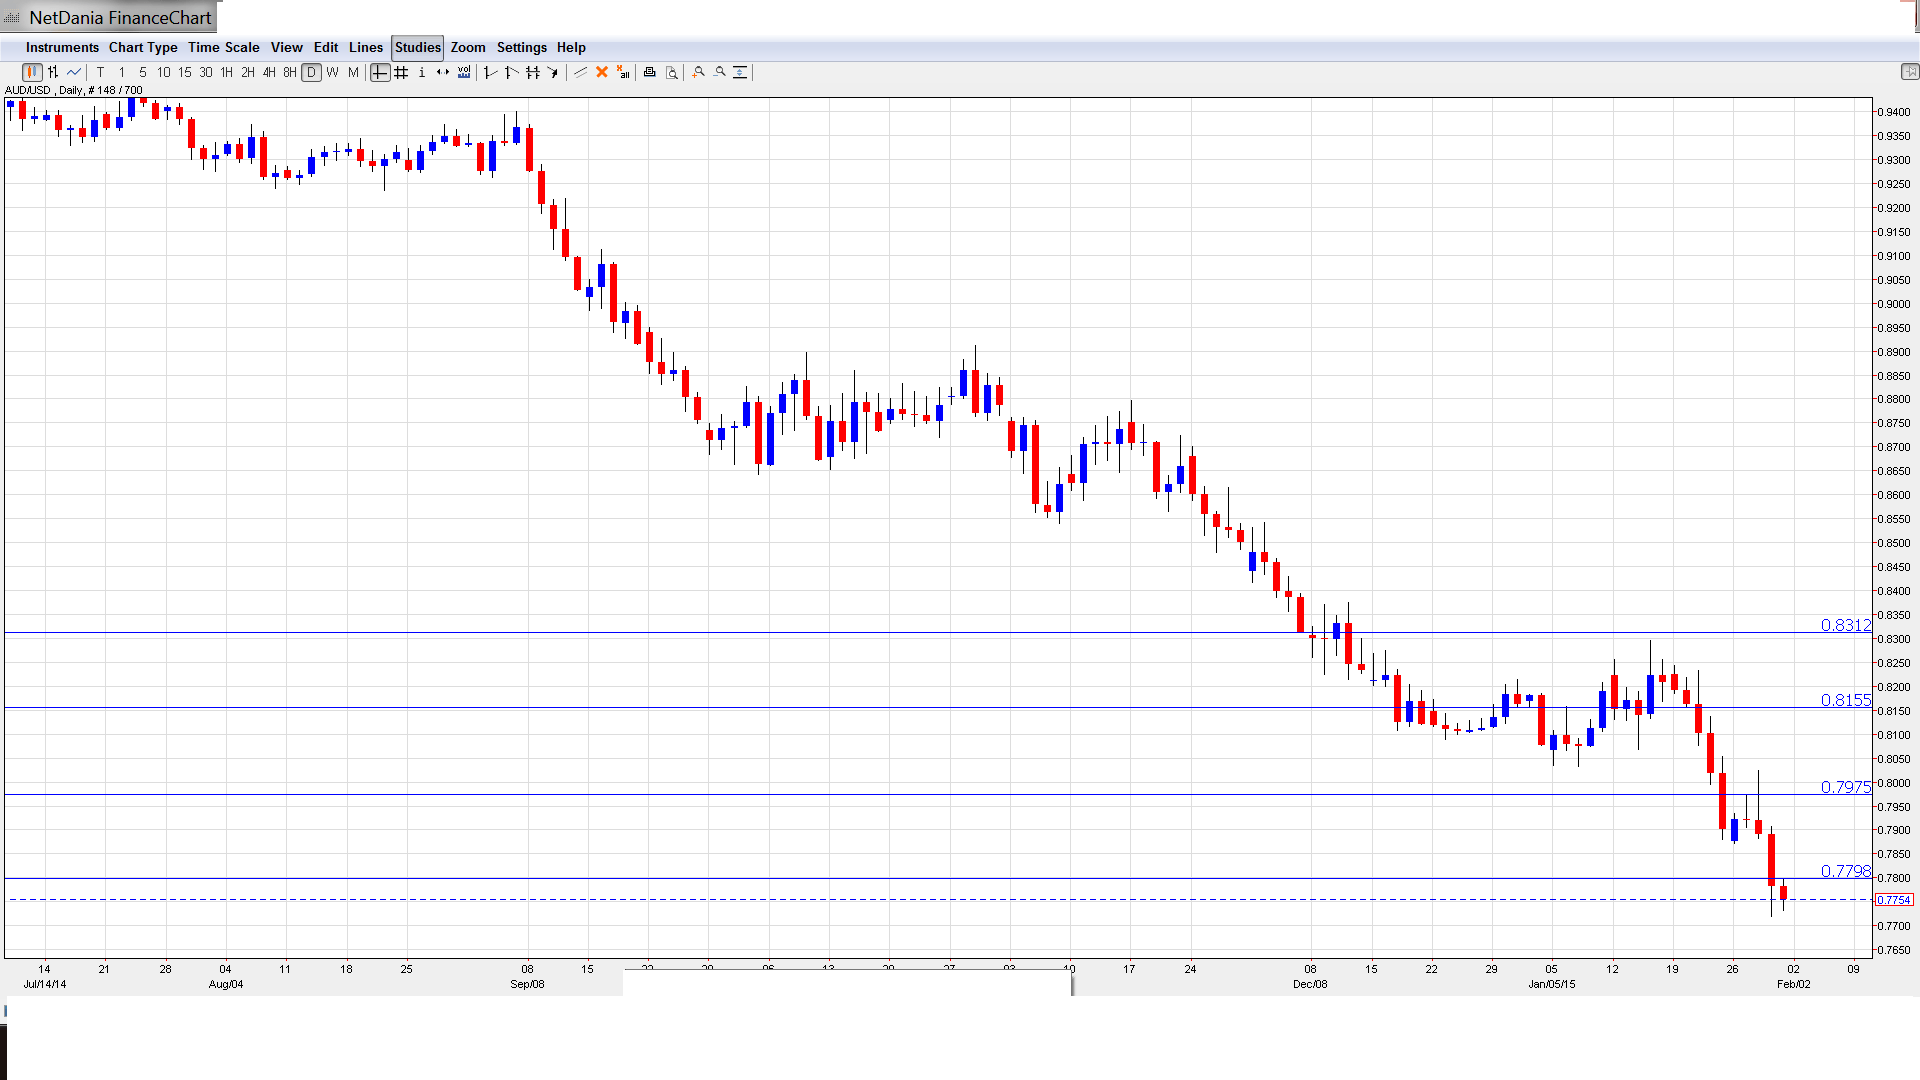Image resolution: width=1920 pixels, height=1080 pixels.
Task: Select the line chart type icon
Action: click(x=74, y=72)
